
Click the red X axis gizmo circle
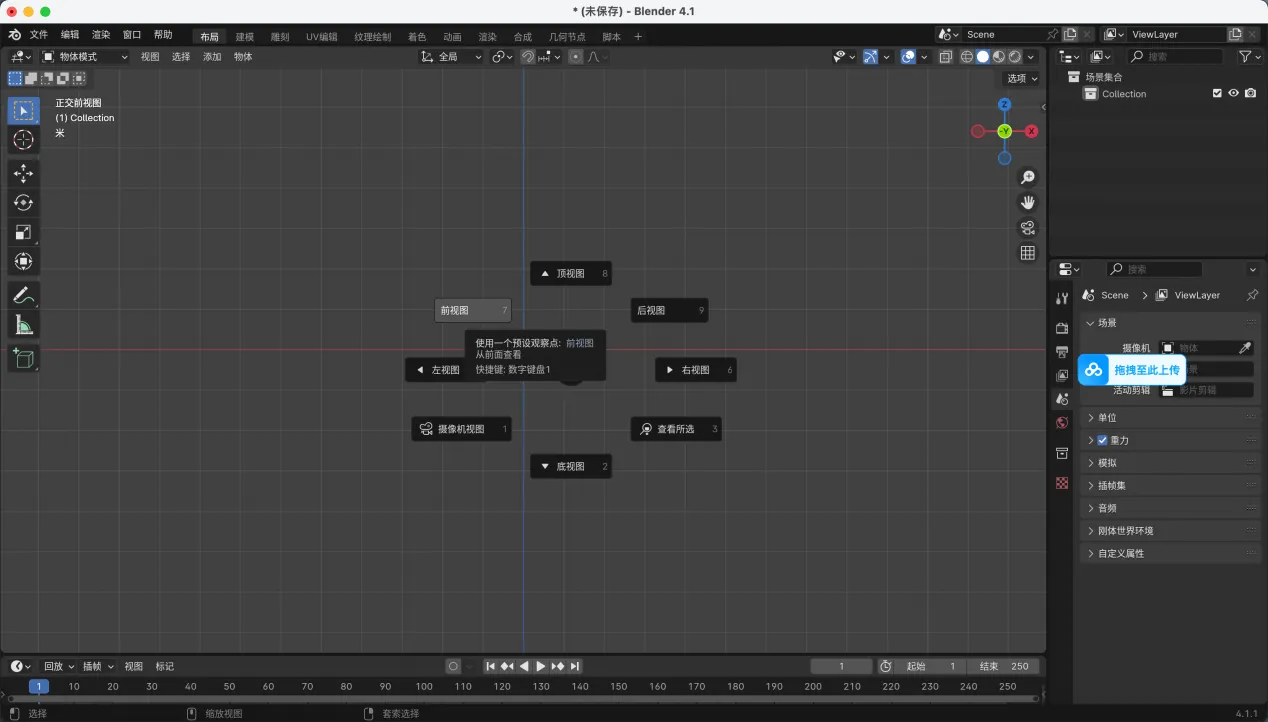tap(1031, 131)
